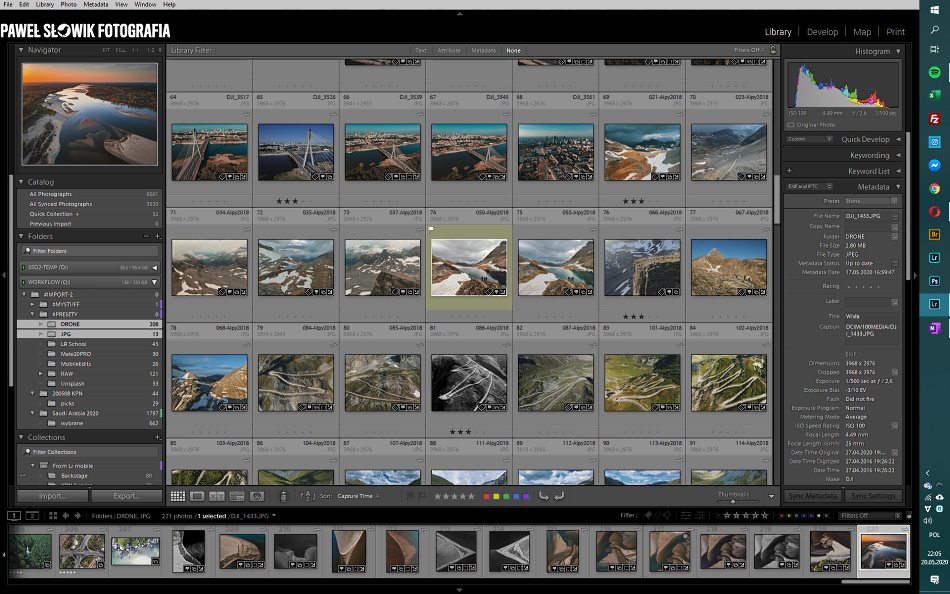The height and width of the screenshot is (594, 950).
Task: Click the Library Filter lock icon
Action: pos(773,50)
